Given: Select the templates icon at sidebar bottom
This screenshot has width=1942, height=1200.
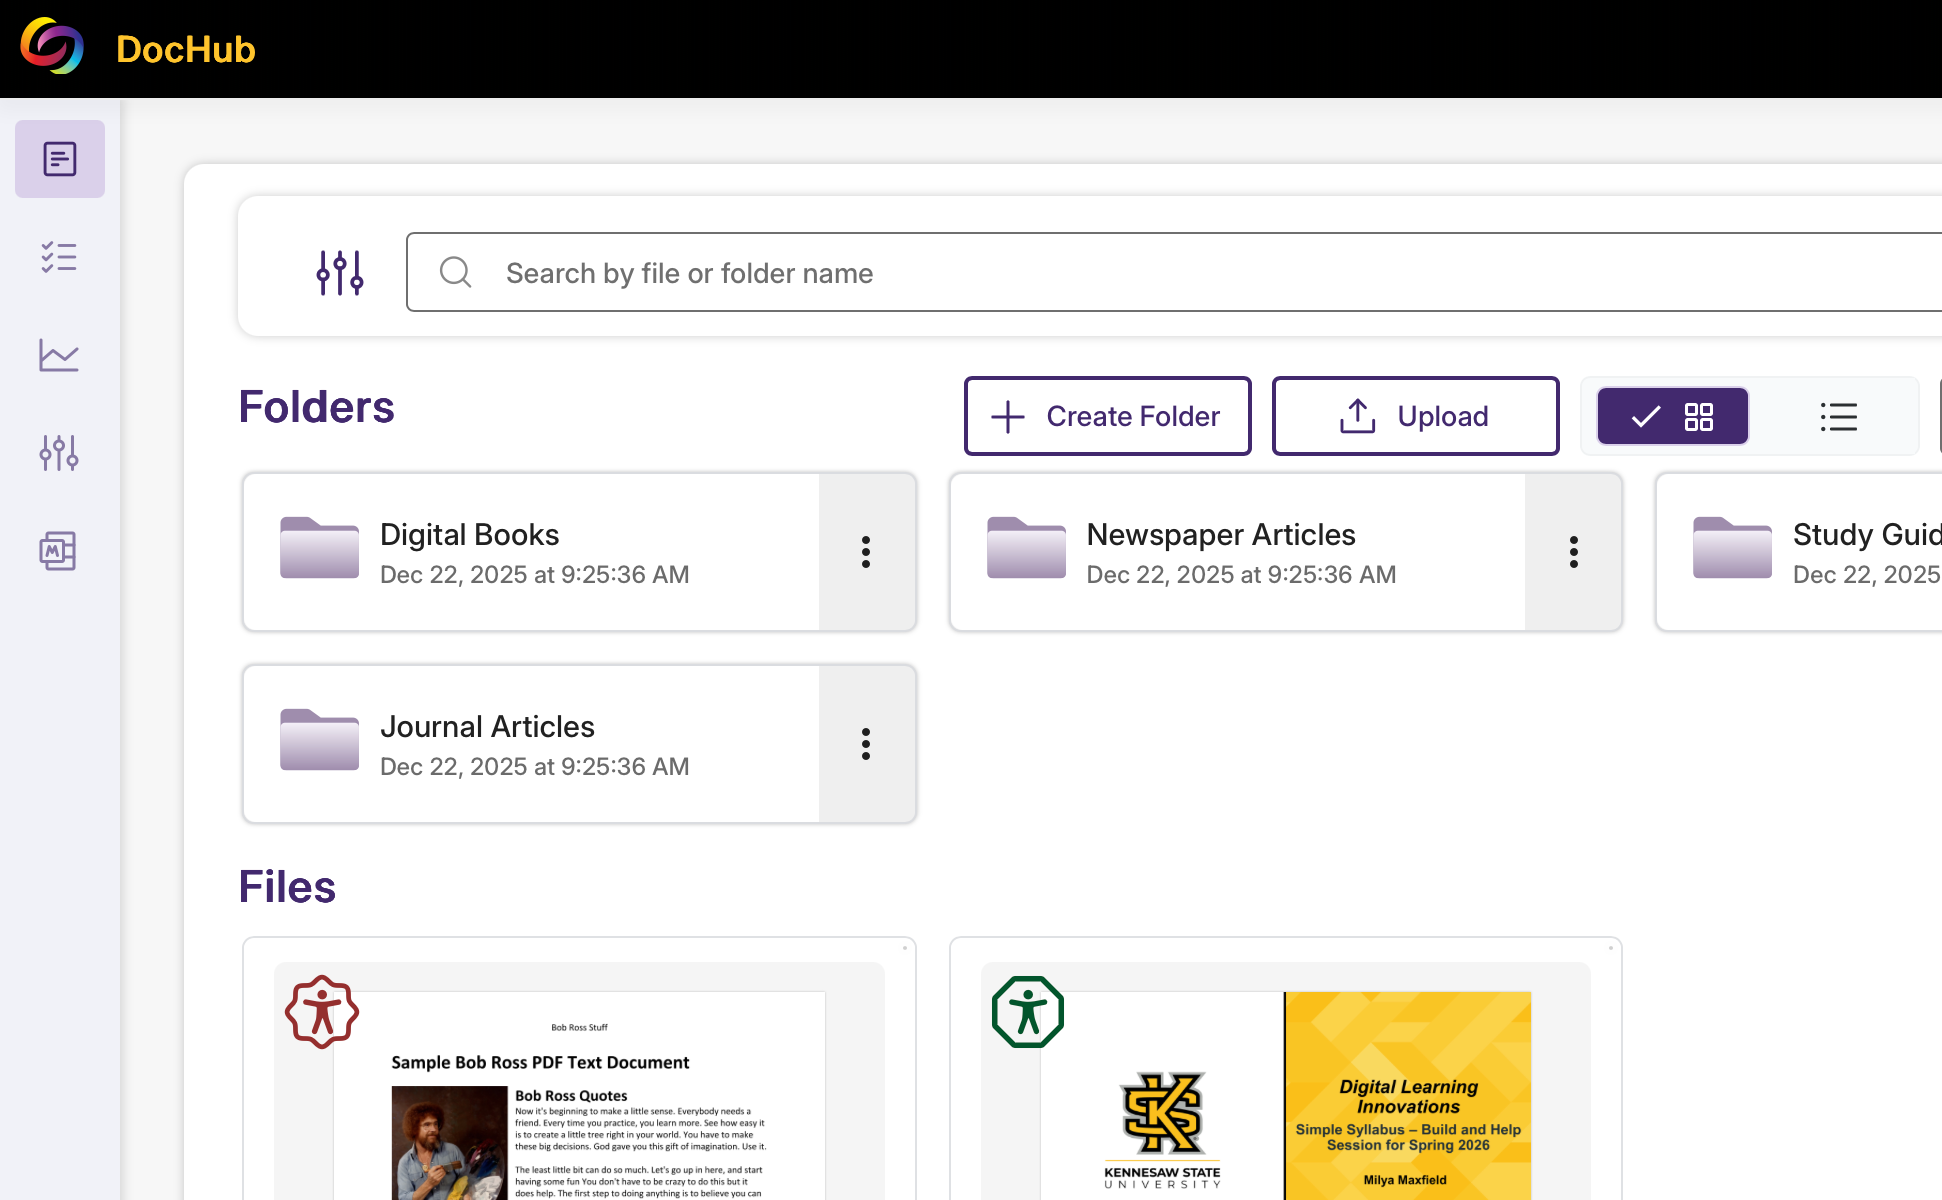Looking at the screenshot, I should [x=59, y=551].
